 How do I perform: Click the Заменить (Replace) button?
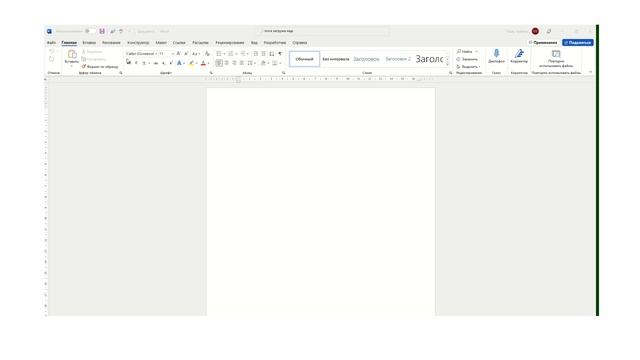[x=467, y=59]
